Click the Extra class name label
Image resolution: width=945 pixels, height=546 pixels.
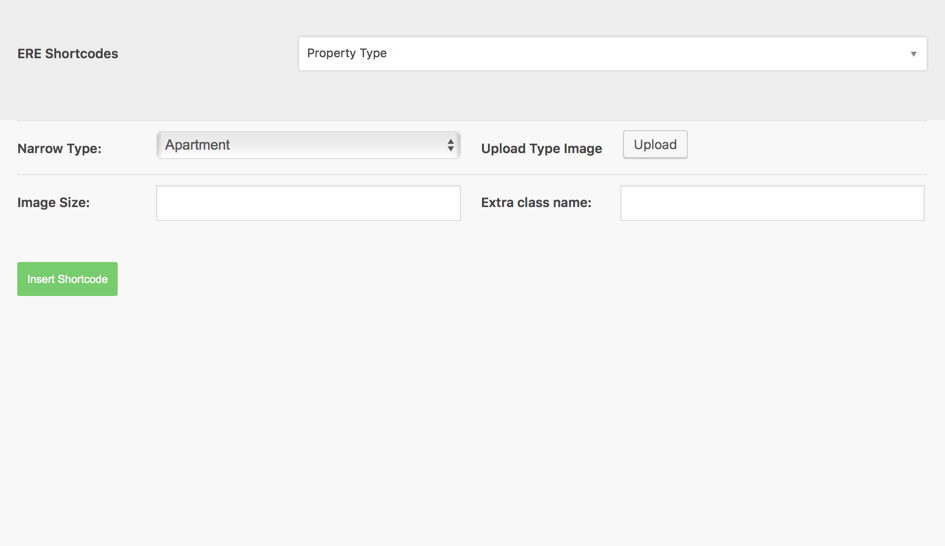(x=536, y=203)
